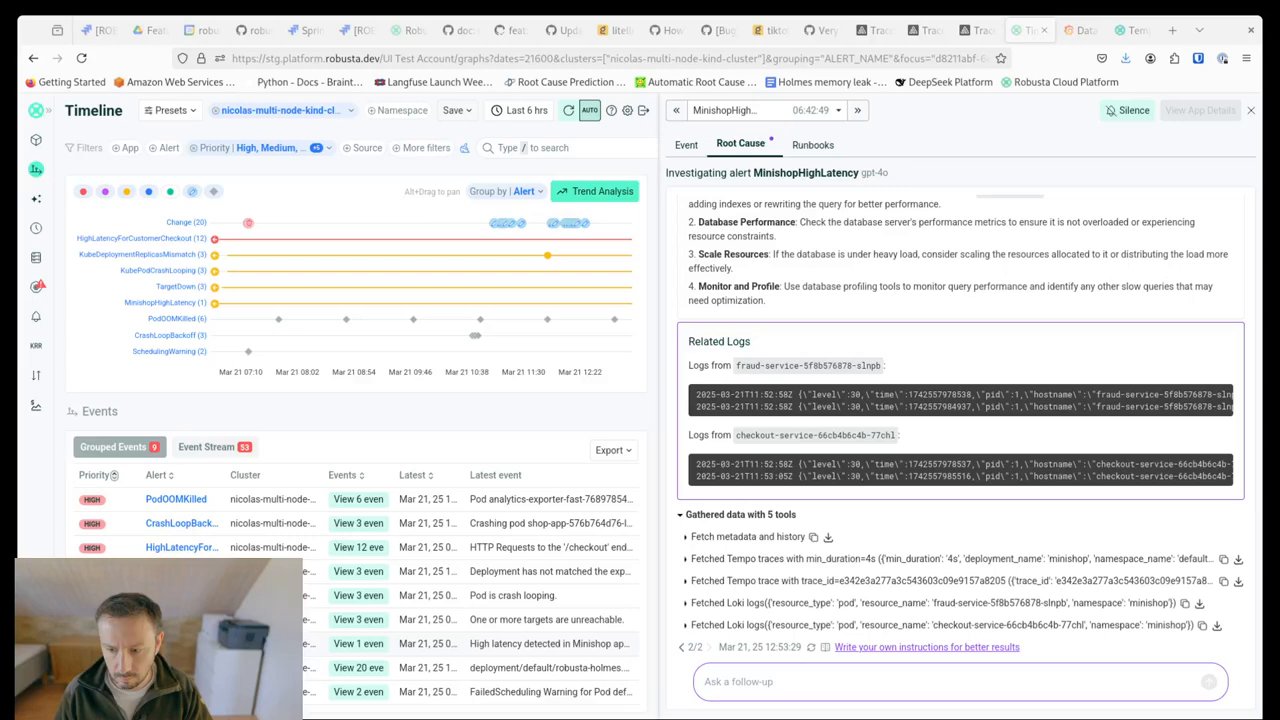
Task: Download the checkout-service Loki logs output
Action: pyautogui.click(x=1217, y=625)
